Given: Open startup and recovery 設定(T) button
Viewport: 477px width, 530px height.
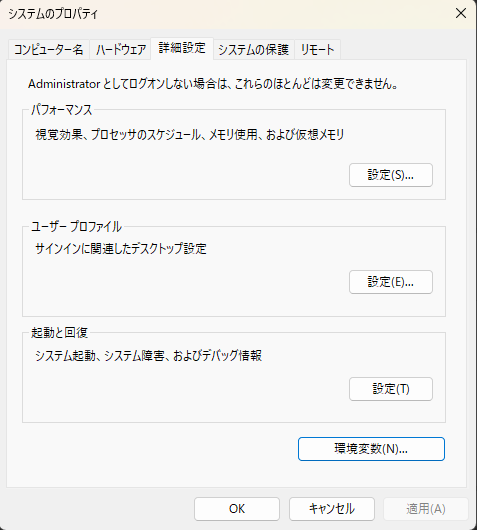Looking at the screenshot, I should [391, 389].
